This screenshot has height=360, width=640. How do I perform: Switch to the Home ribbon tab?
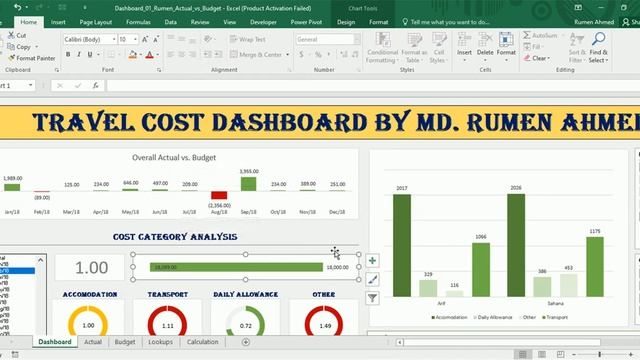coord(29,22)
